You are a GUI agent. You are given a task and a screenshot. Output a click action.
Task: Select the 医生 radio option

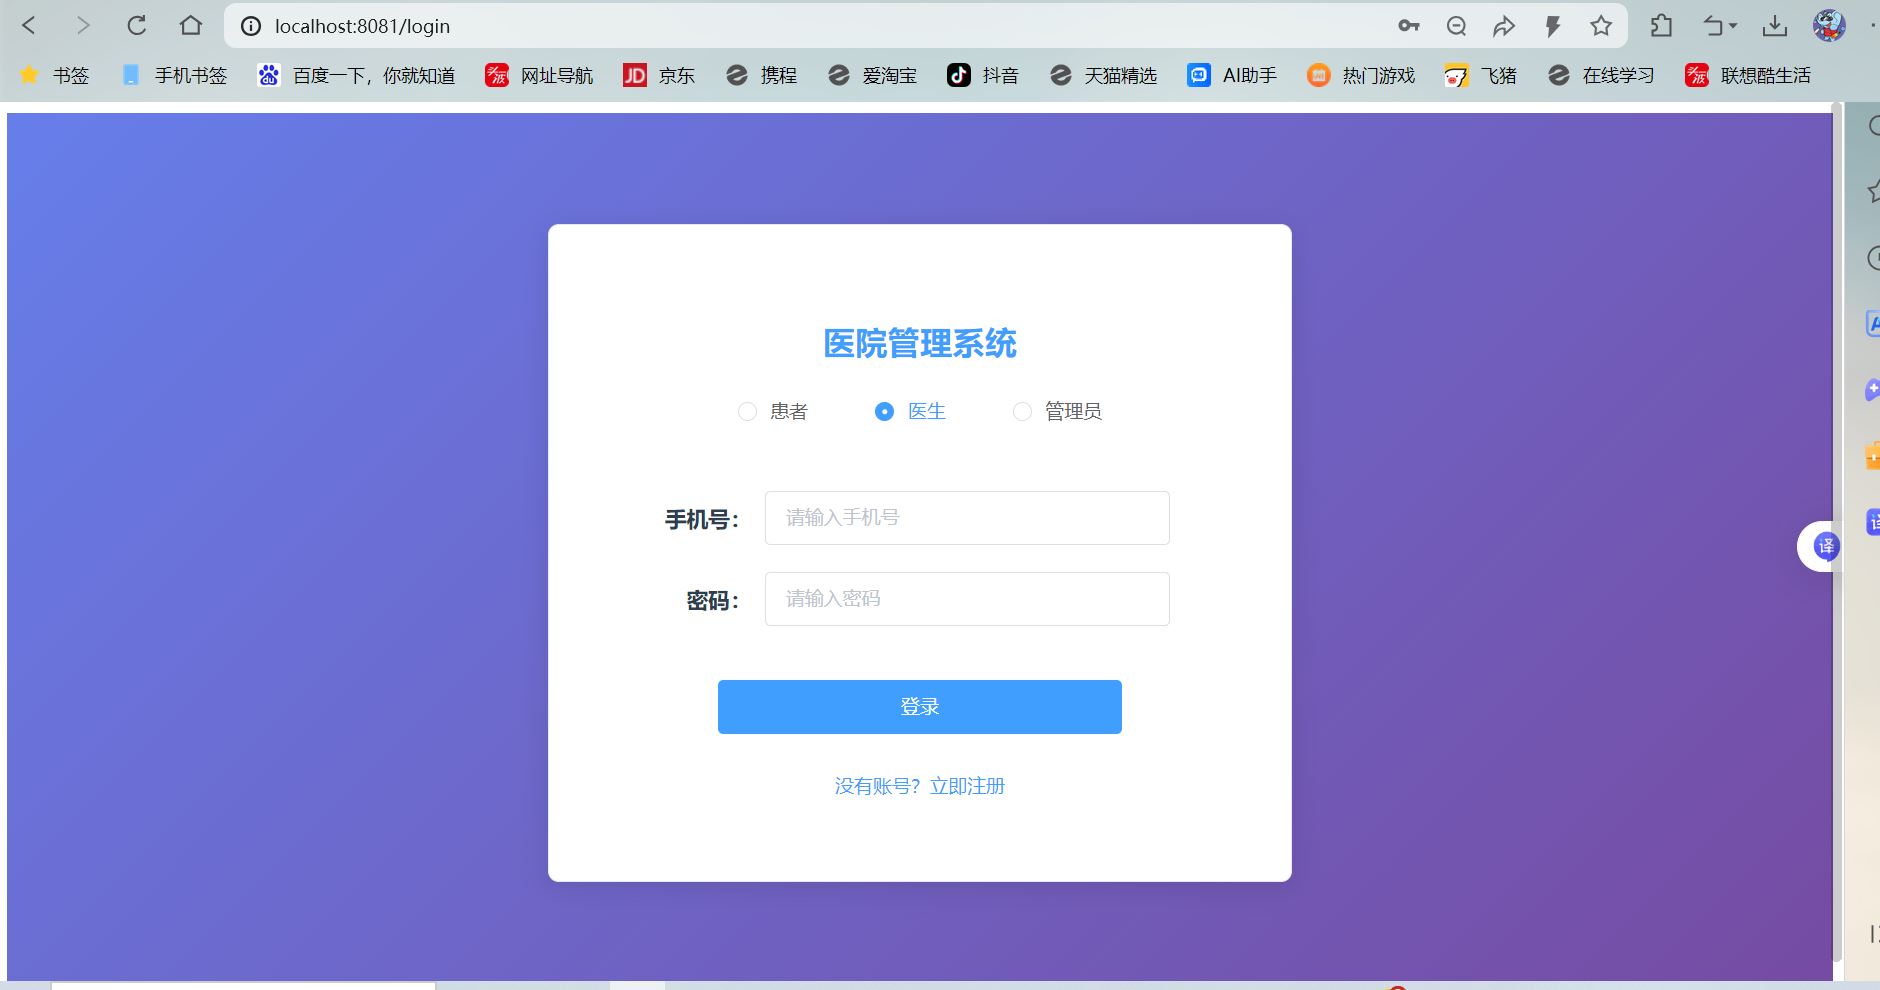[884, 412]
